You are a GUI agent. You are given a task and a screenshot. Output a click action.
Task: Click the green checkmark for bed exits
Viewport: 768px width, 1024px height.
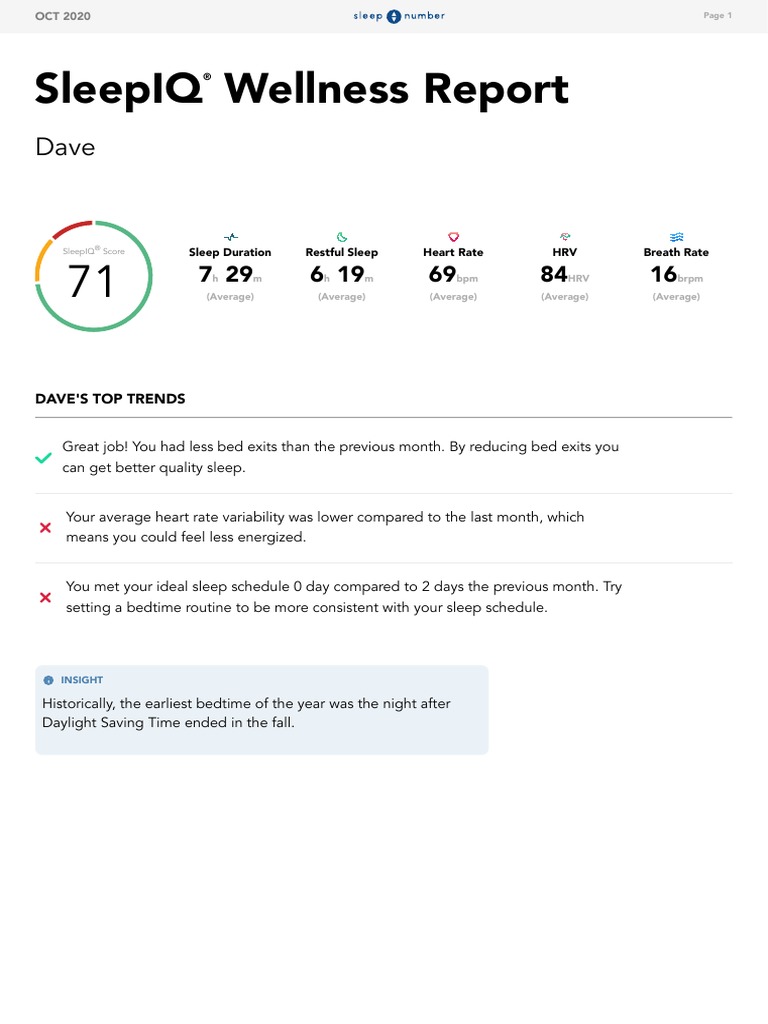pos(44,458)
